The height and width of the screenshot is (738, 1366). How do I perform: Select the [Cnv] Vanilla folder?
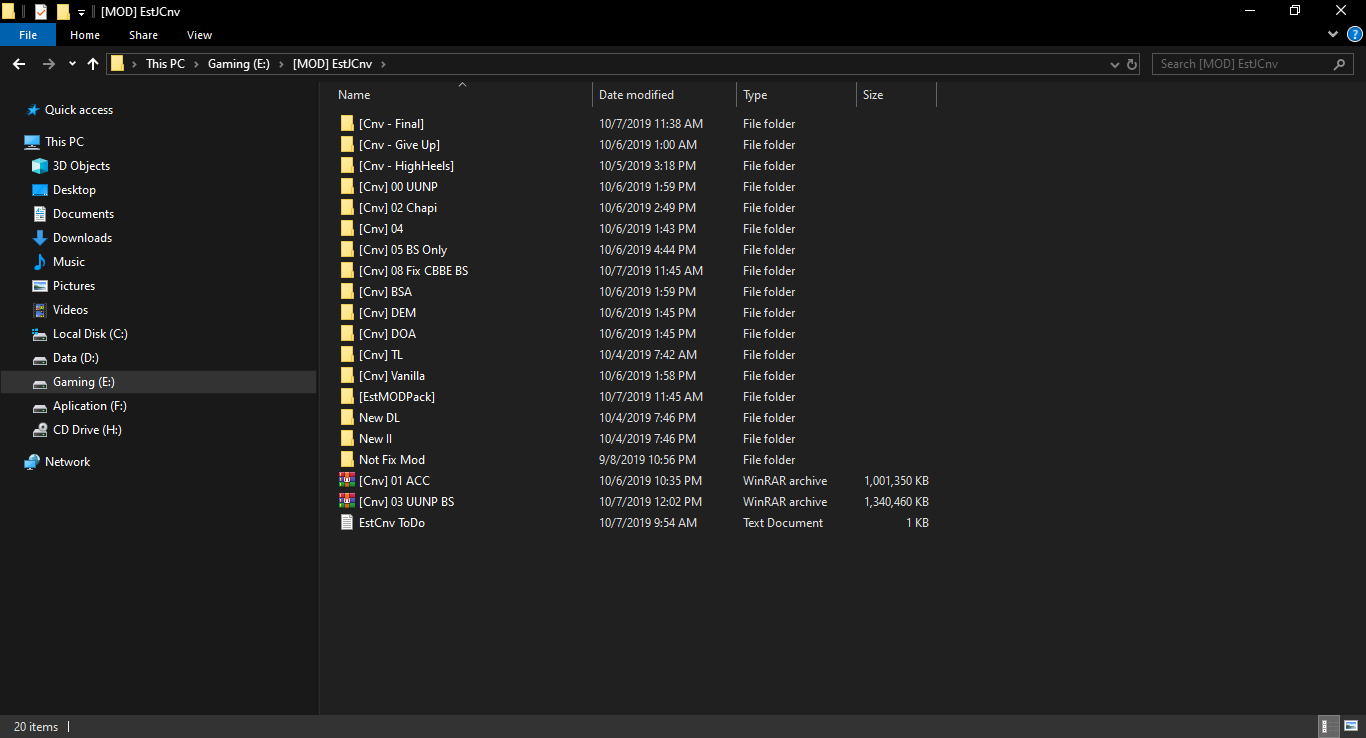click(x=392, y=376)
